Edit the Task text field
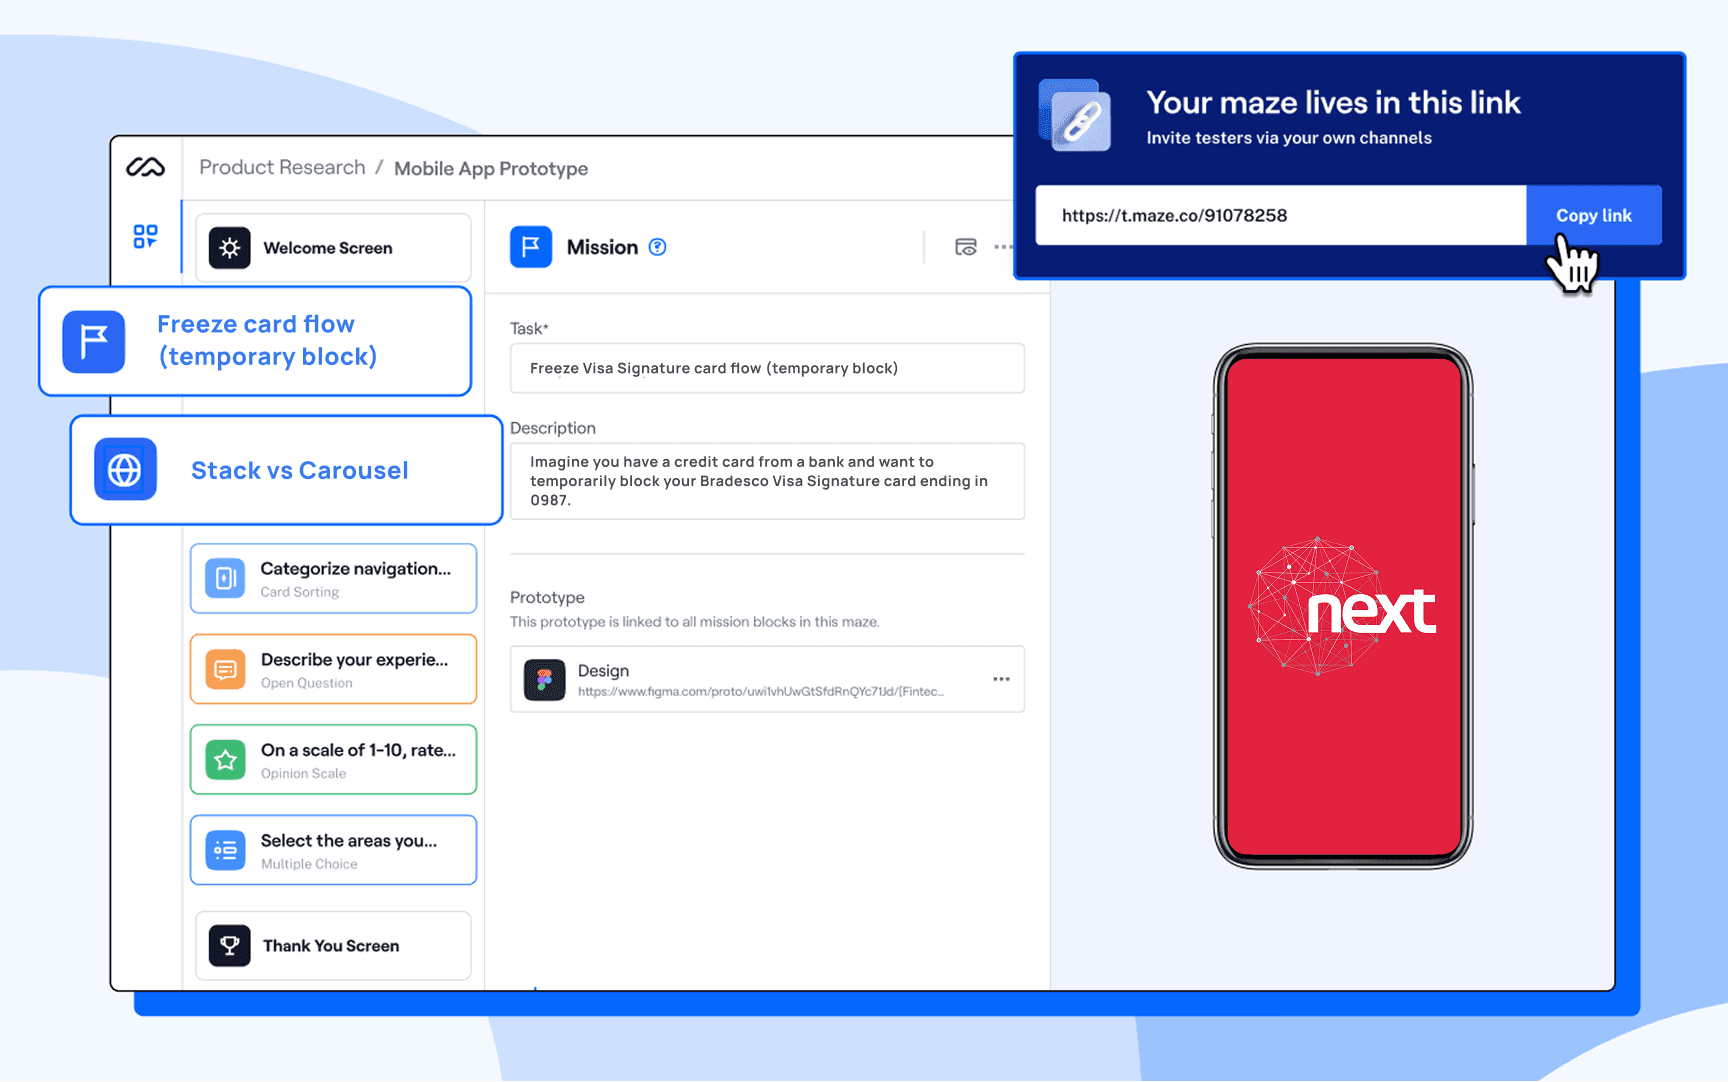1728x1082 pixels. point(767,368)
